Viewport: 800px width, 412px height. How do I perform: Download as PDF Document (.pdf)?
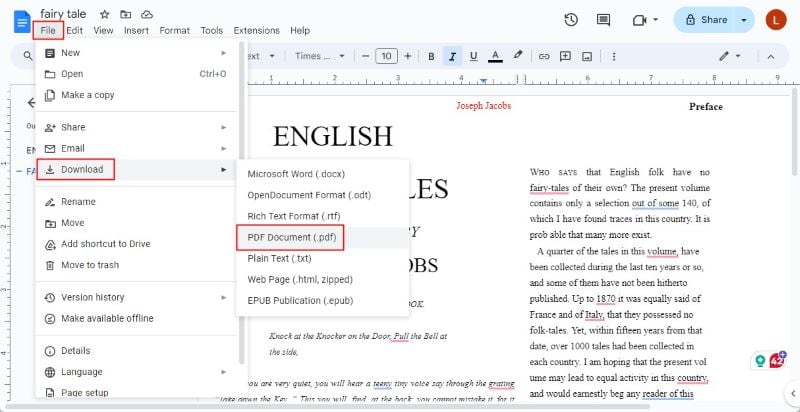point(322,238)
